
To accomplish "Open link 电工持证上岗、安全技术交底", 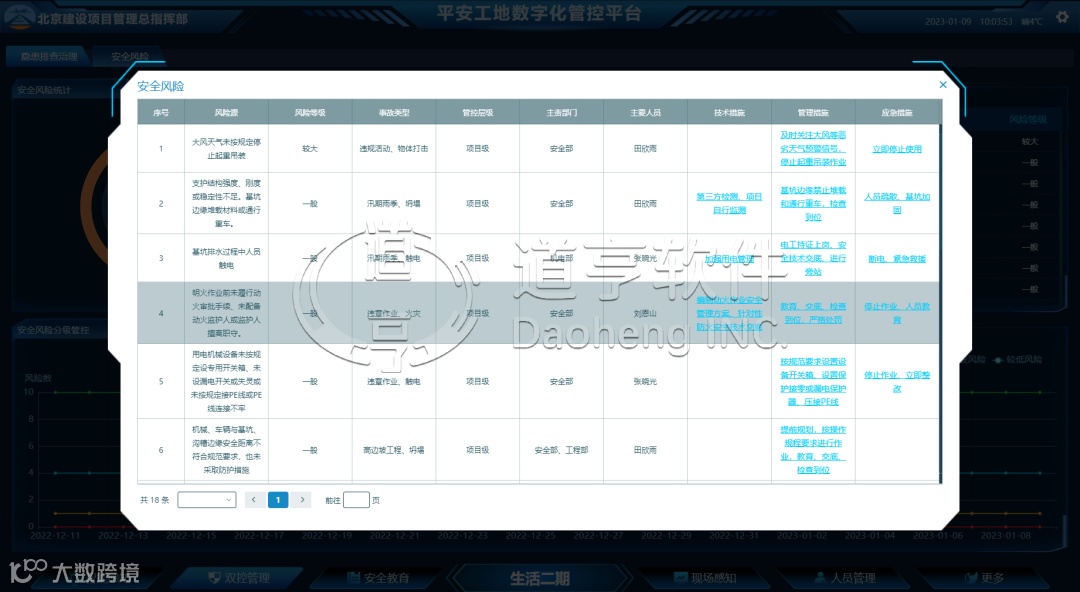I will [x=813, y=258].
